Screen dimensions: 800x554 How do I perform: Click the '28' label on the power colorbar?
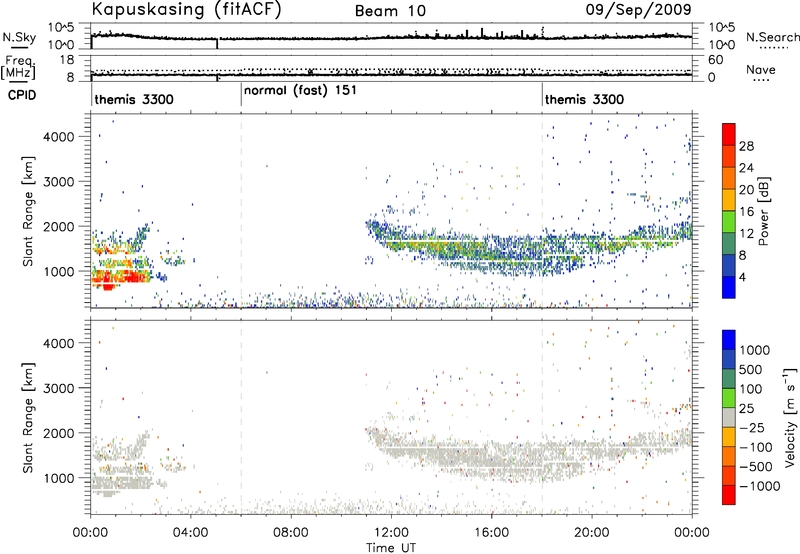[746, 146]
